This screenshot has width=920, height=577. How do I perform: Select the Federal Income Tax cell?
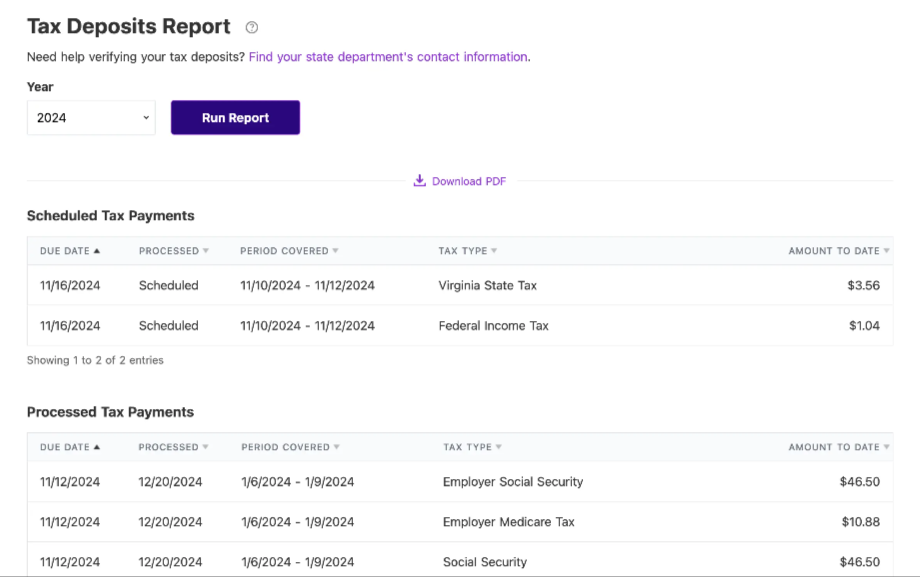(493, 326)
